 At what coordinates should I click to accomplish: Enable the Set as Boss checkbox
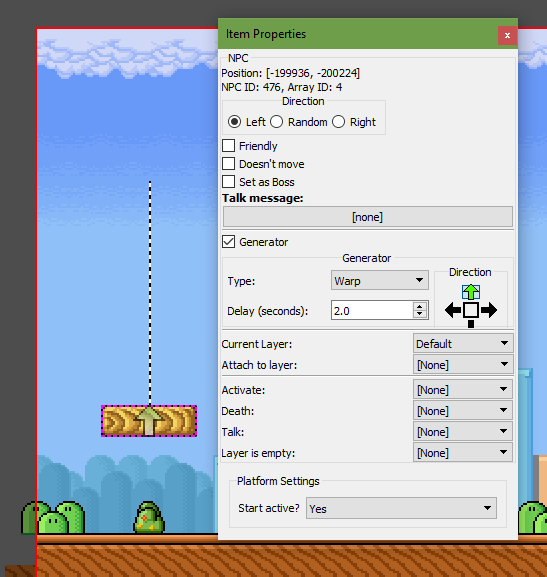coord(229,182)
